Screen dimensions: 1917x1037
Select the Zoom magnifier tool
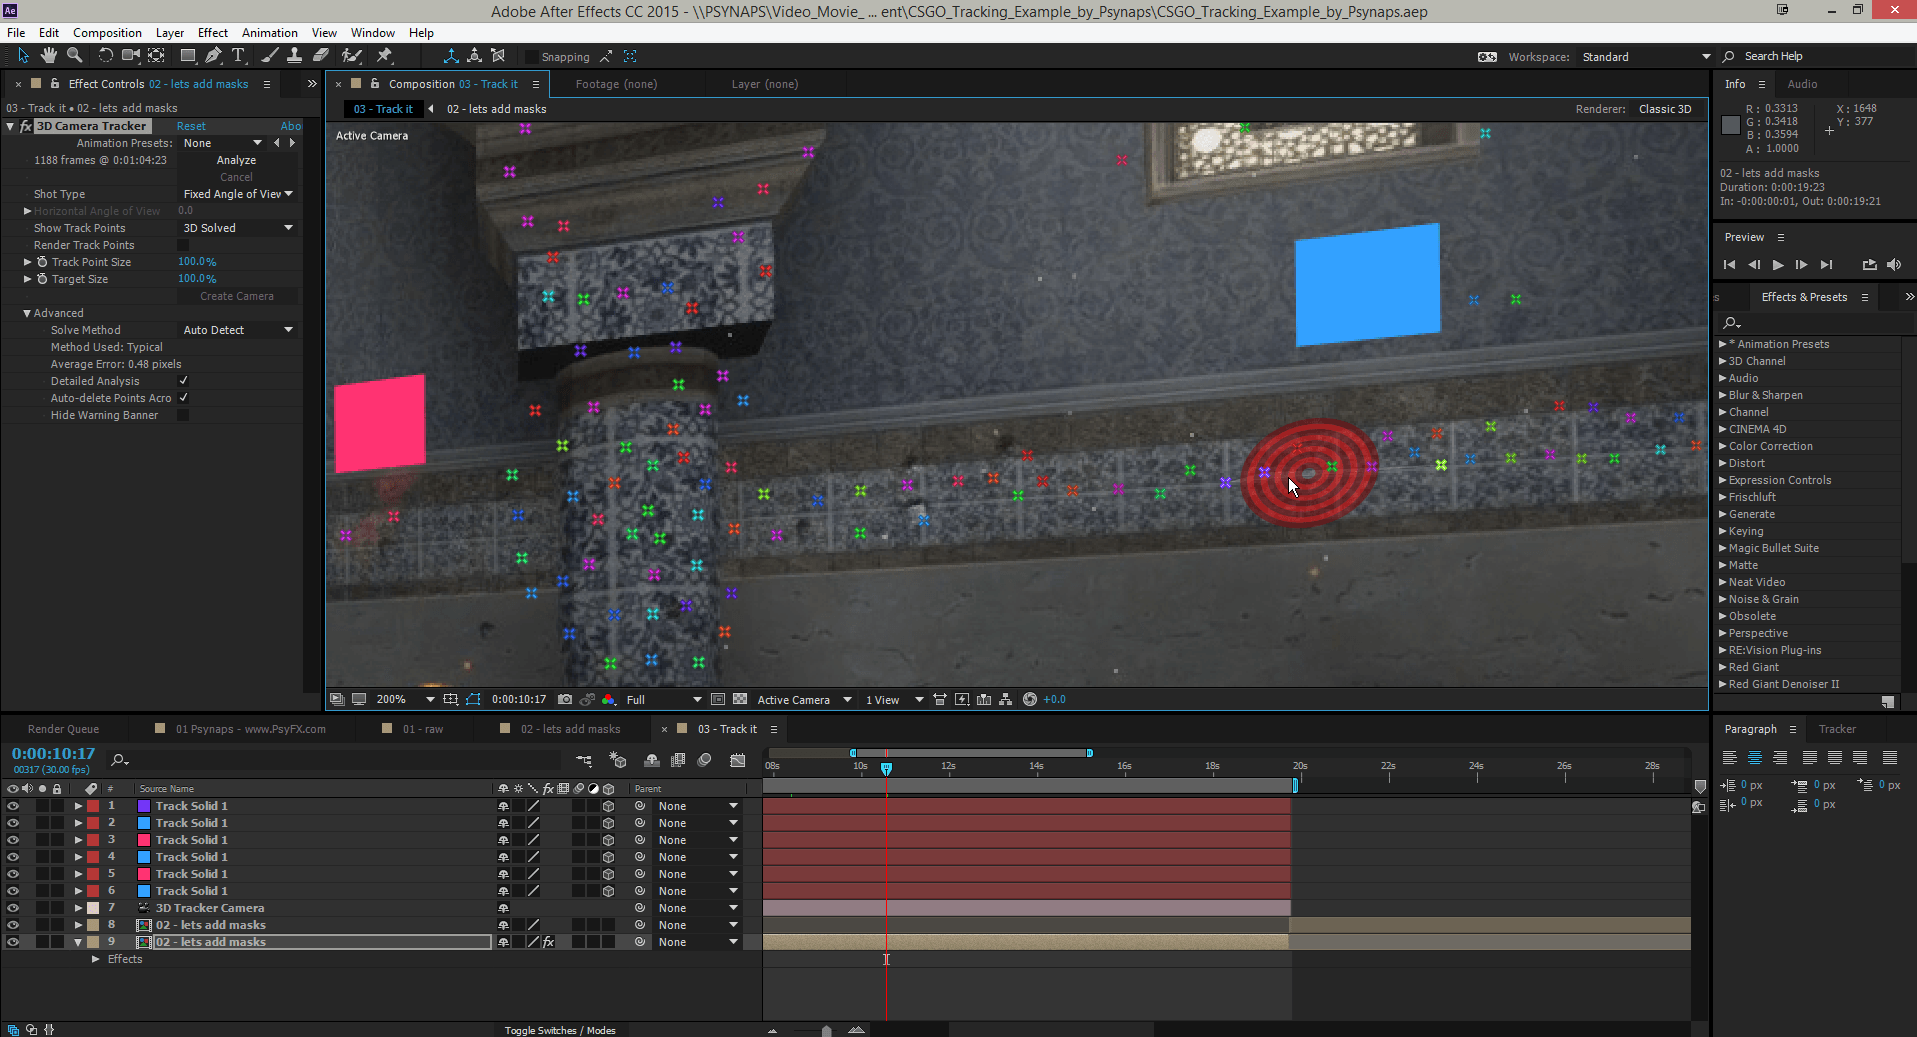74,56
